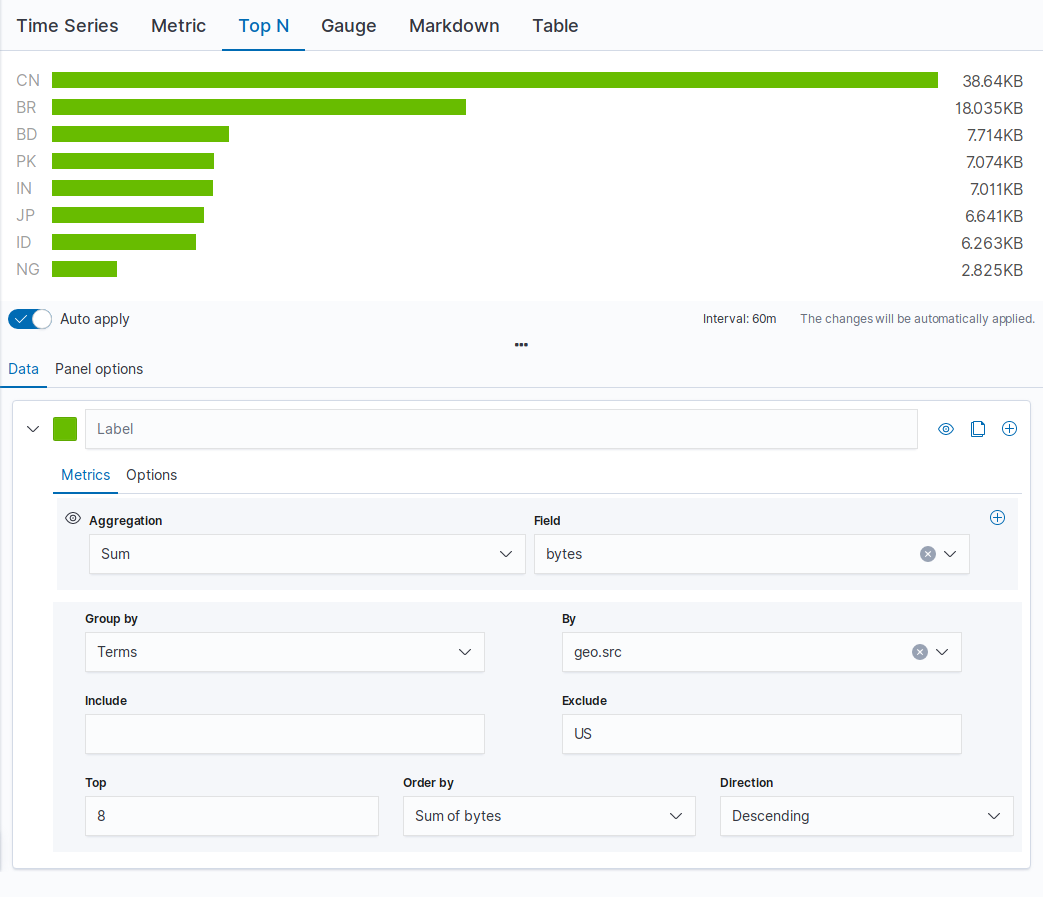Open the series Options tab

point(151,475)
